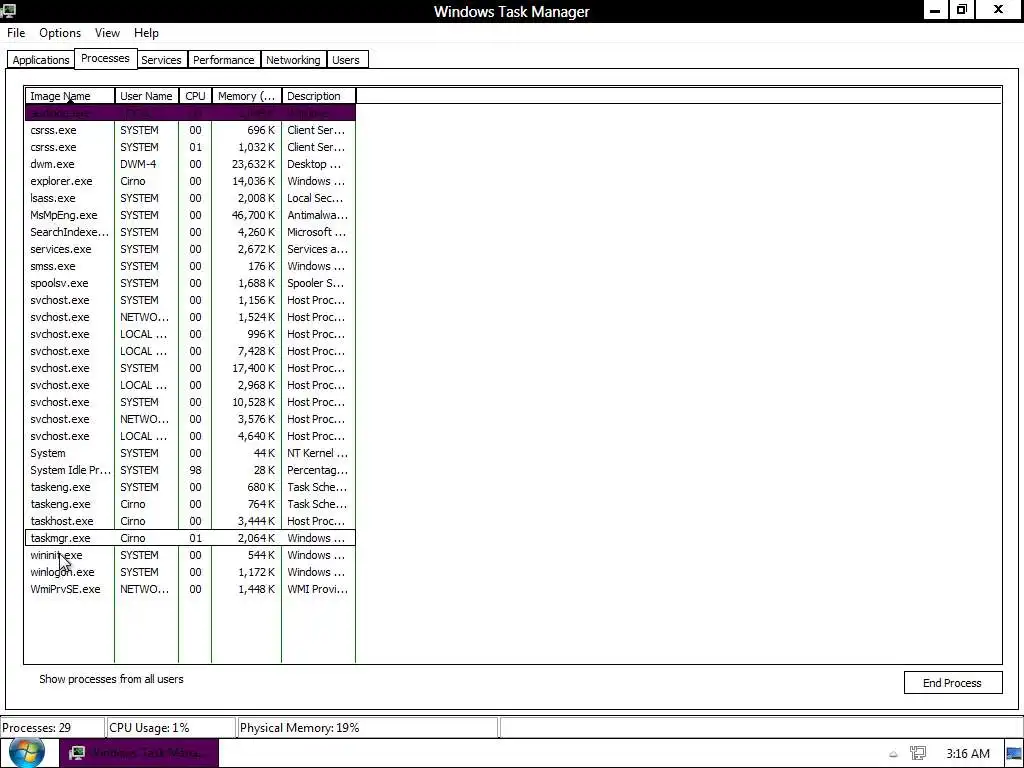Click CPU Usage: 1% status entry
This screenshot has width=1024, height=768.
click(x=170, y=728)
